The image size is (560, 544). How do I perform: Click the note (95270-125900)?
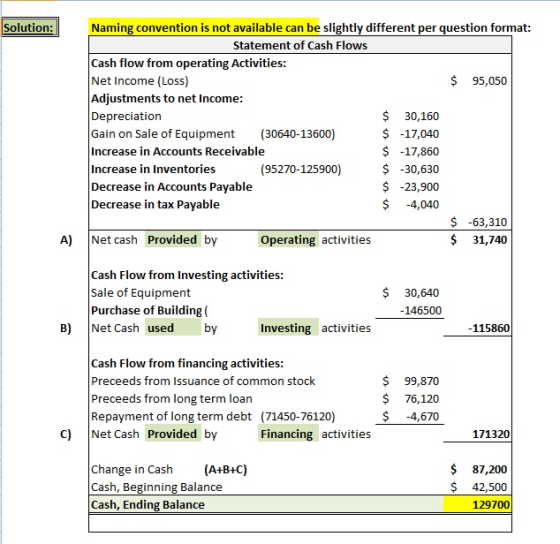pos(301,169)
